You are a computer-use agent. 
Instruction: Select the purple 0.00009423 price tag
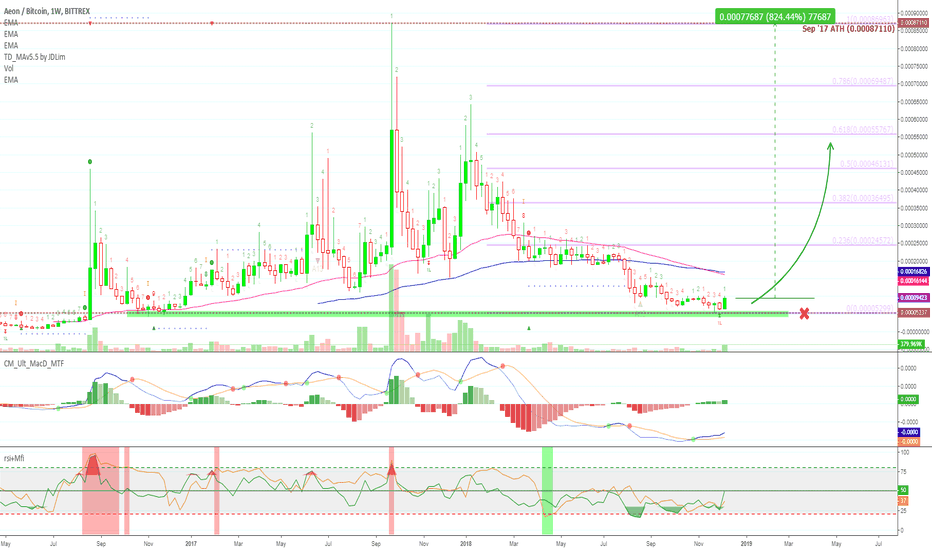click(x=913, y=297)
